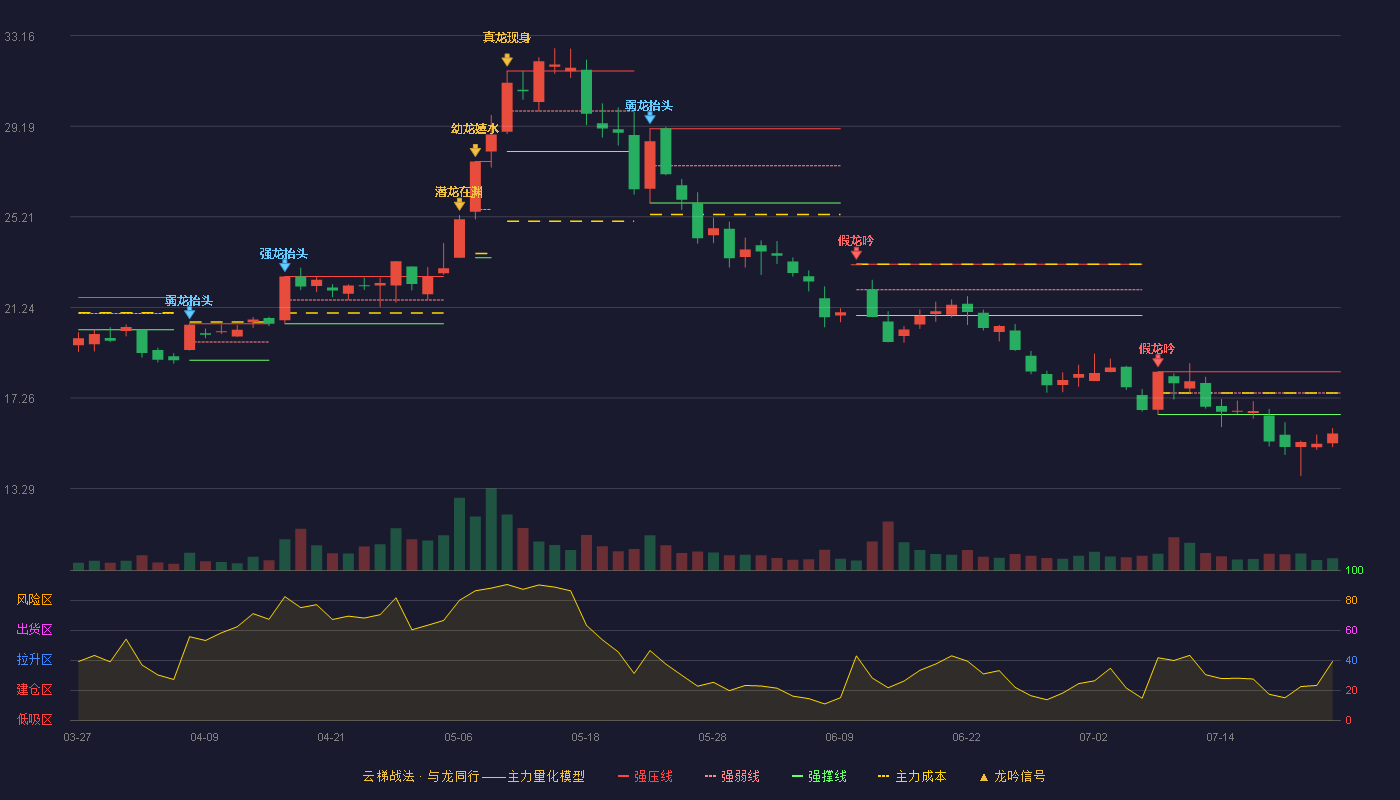Click the 04-21 date label

[331, 737]
